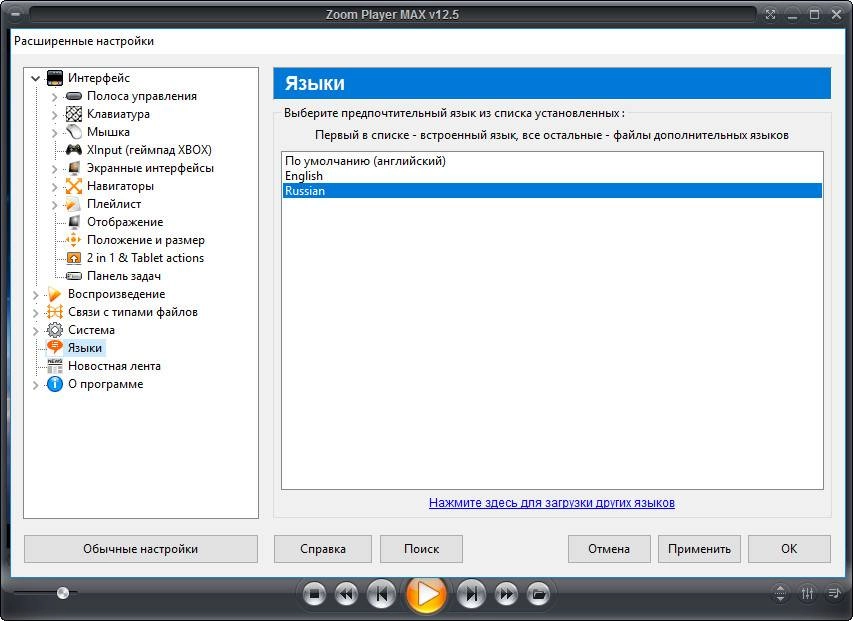853x621 pixels.
Task: Open link to download other languages
Action: 552,502
